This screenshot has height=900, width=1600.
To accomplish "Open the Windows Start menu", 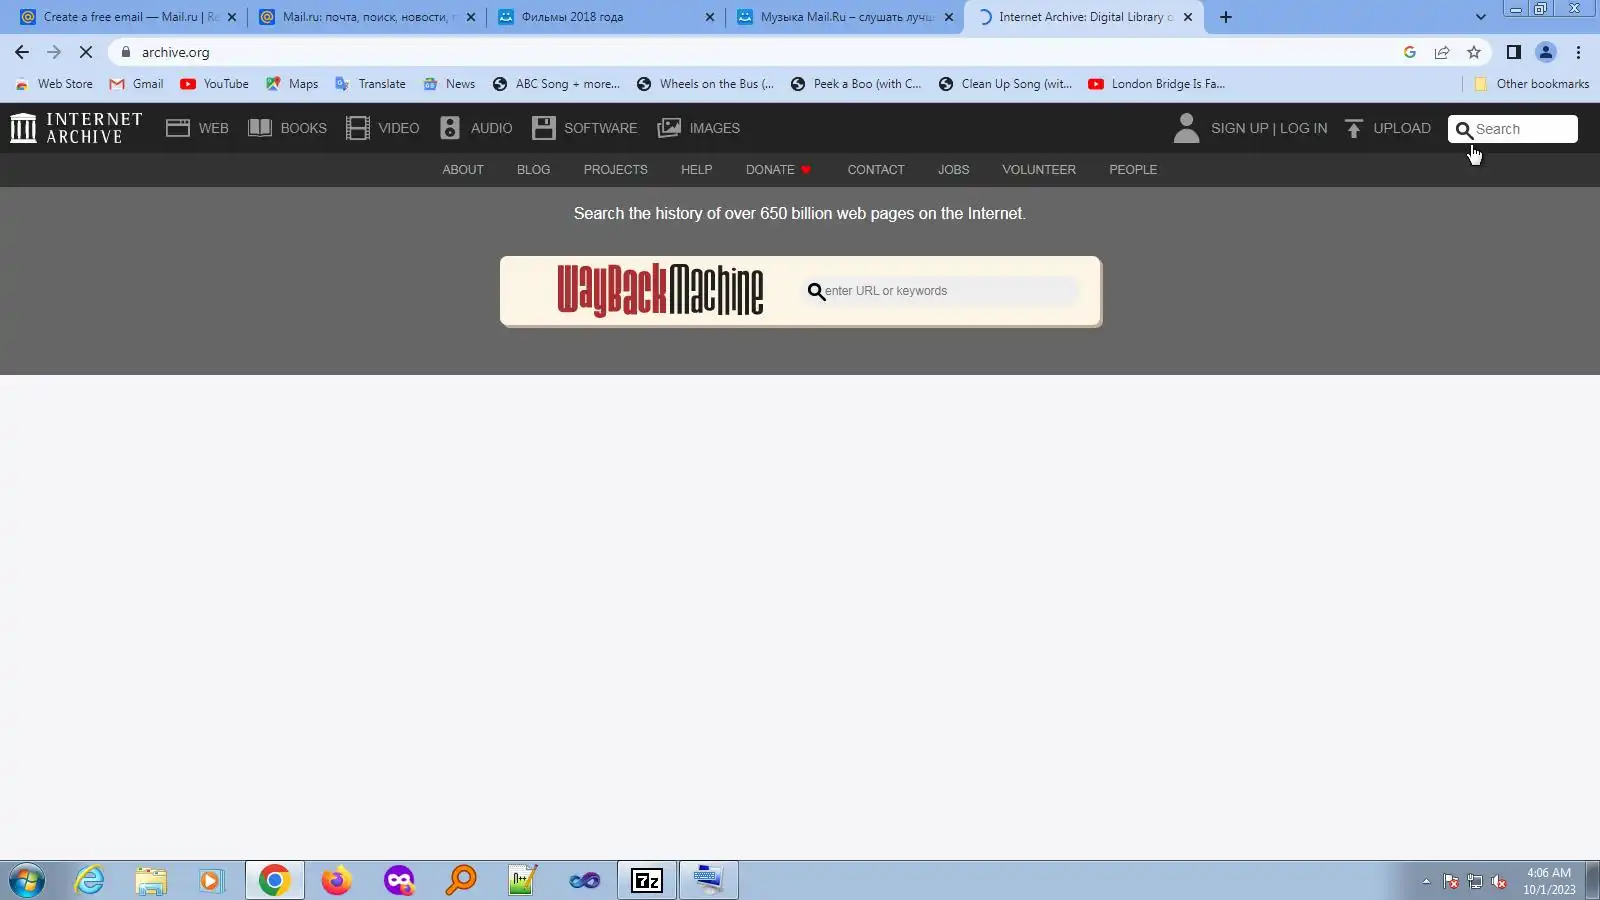I will (x=27, y=880).
